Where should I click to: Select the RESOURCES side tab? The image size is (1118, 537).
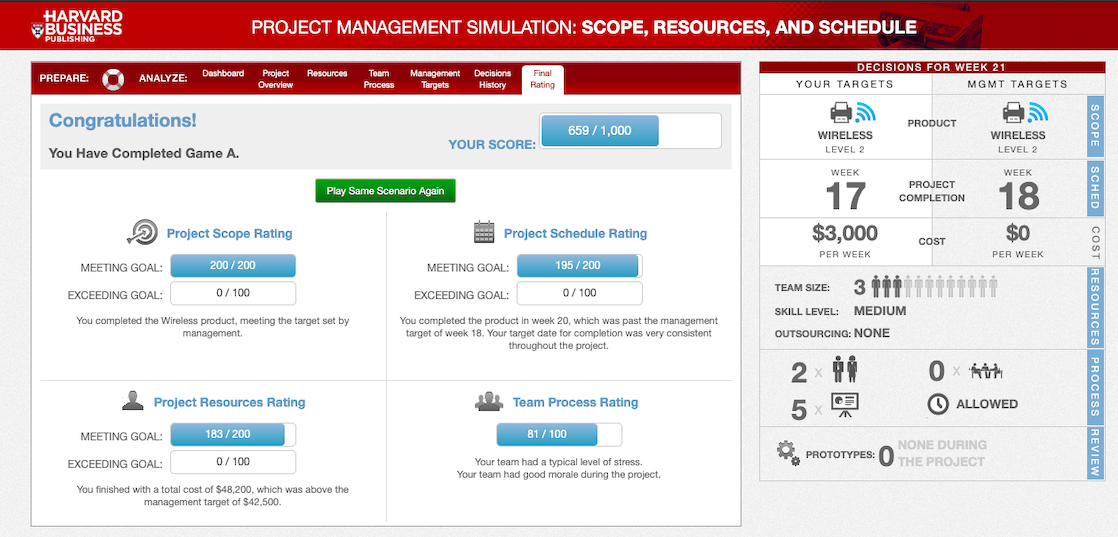click(x=1095, y=307)
